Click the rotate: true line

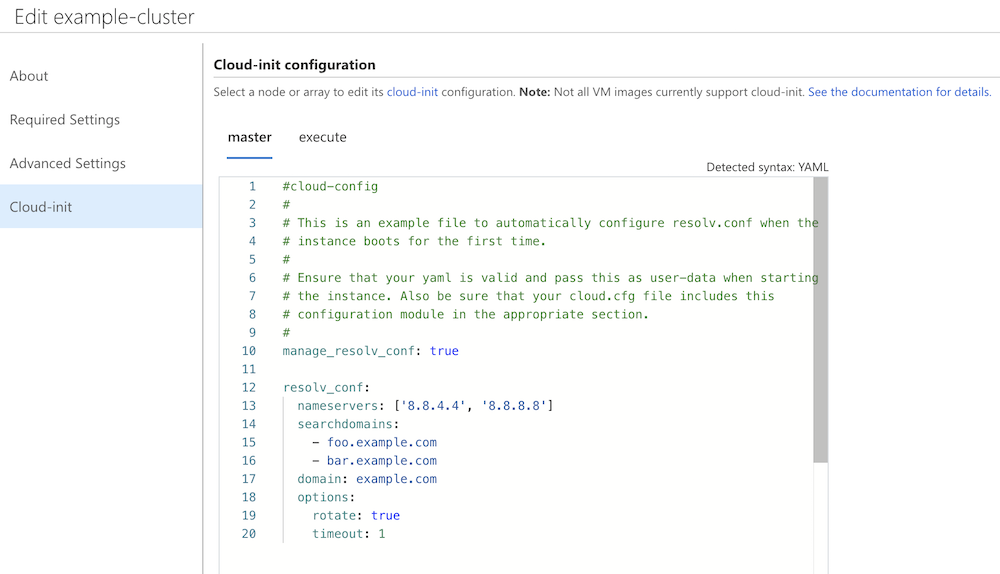coord(356,515)
